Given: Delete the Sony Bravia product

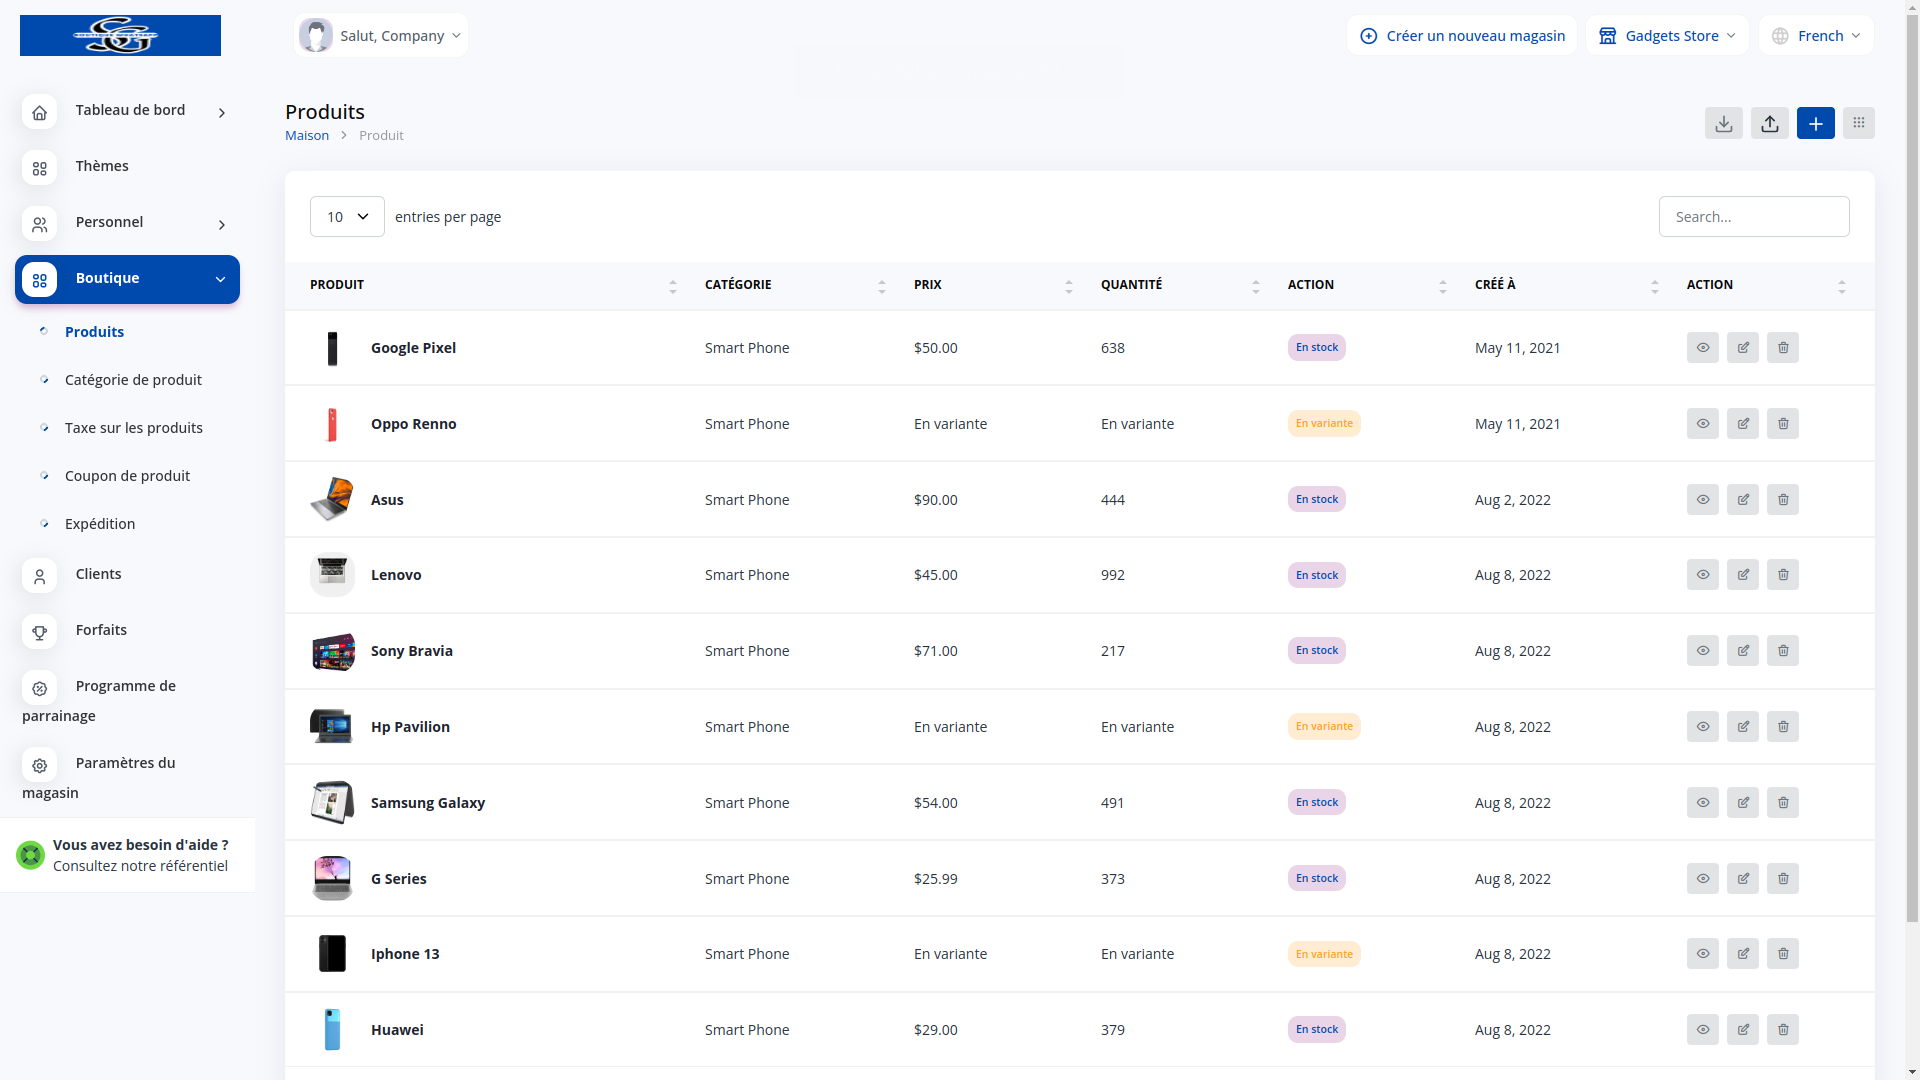Looking at the screenshot, I should pos(1782,651).
